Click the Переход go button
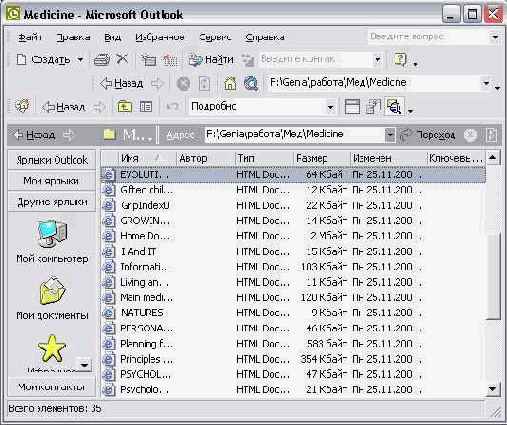507x425 pixels. tap(428, 135)
